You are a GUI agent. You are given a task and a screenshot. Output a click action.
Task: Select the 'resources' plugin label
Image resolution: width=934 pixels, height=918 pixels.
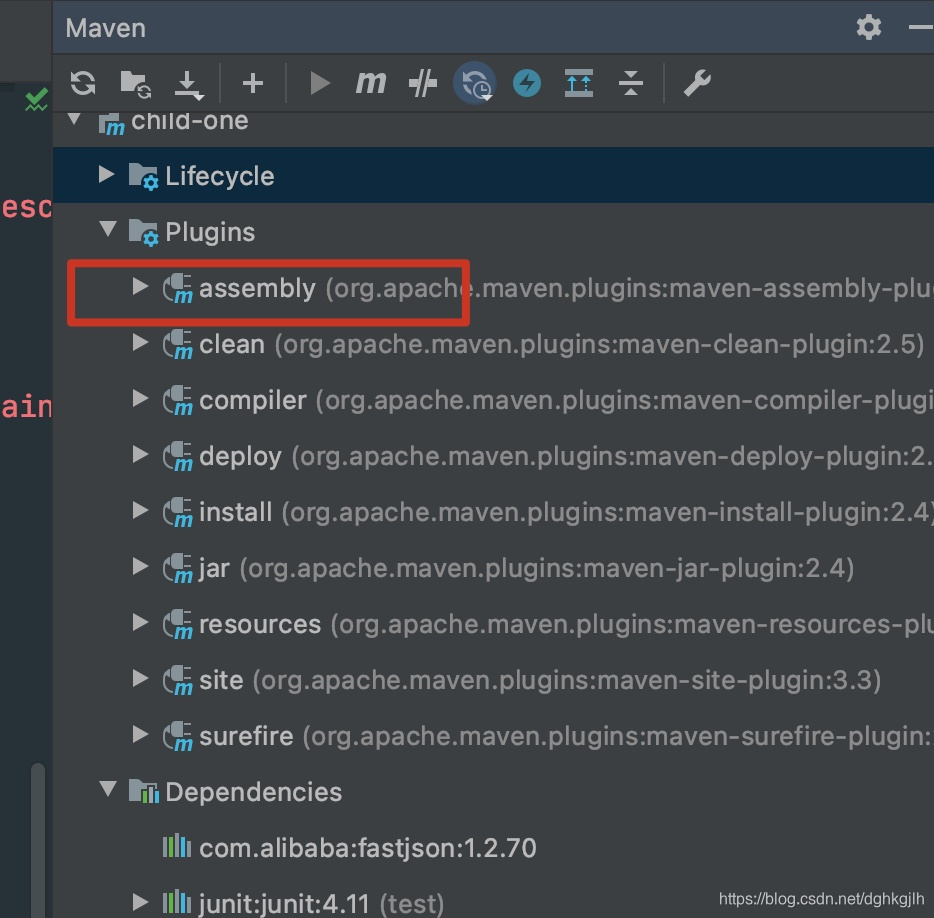260,624
